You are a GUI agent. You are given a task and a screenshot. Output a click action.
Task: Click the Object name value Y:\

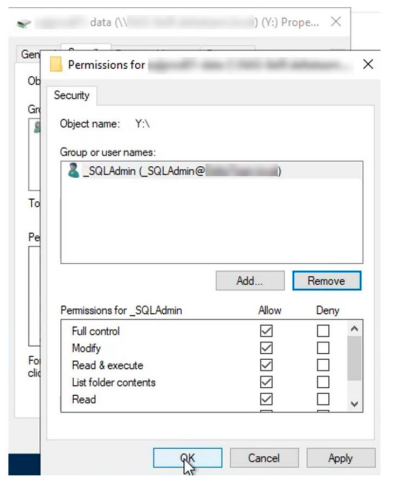(x=142, y=124)
